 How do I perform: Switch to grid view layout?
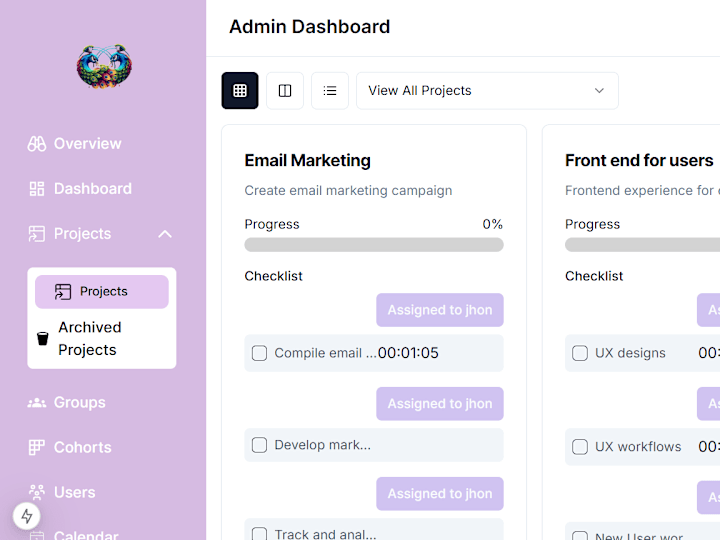(x=240, y=90)
